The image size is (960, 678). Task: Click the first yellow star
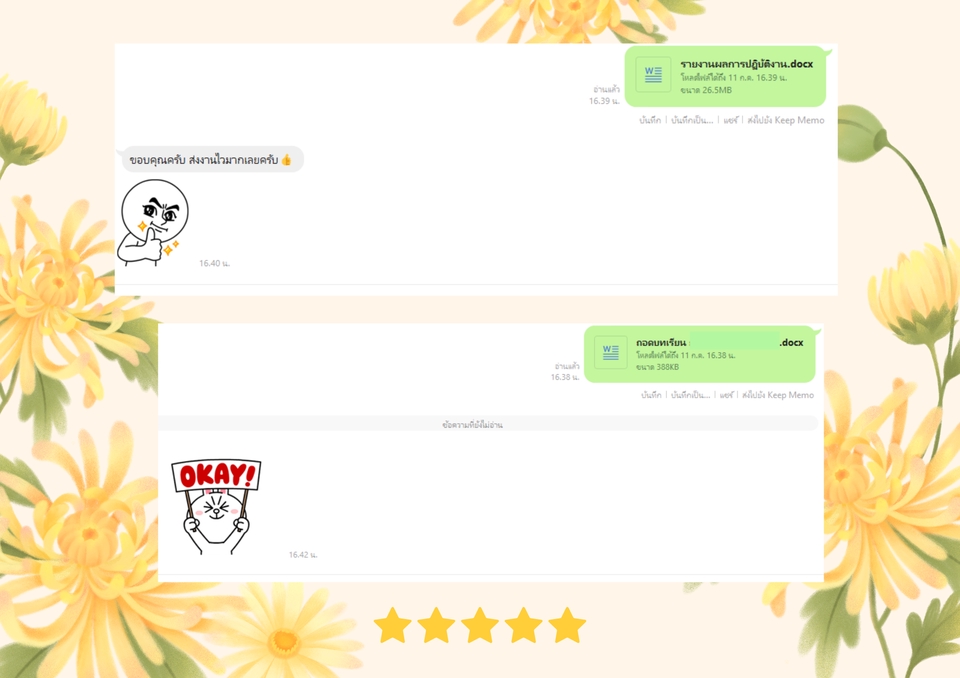tap(392, 625)
